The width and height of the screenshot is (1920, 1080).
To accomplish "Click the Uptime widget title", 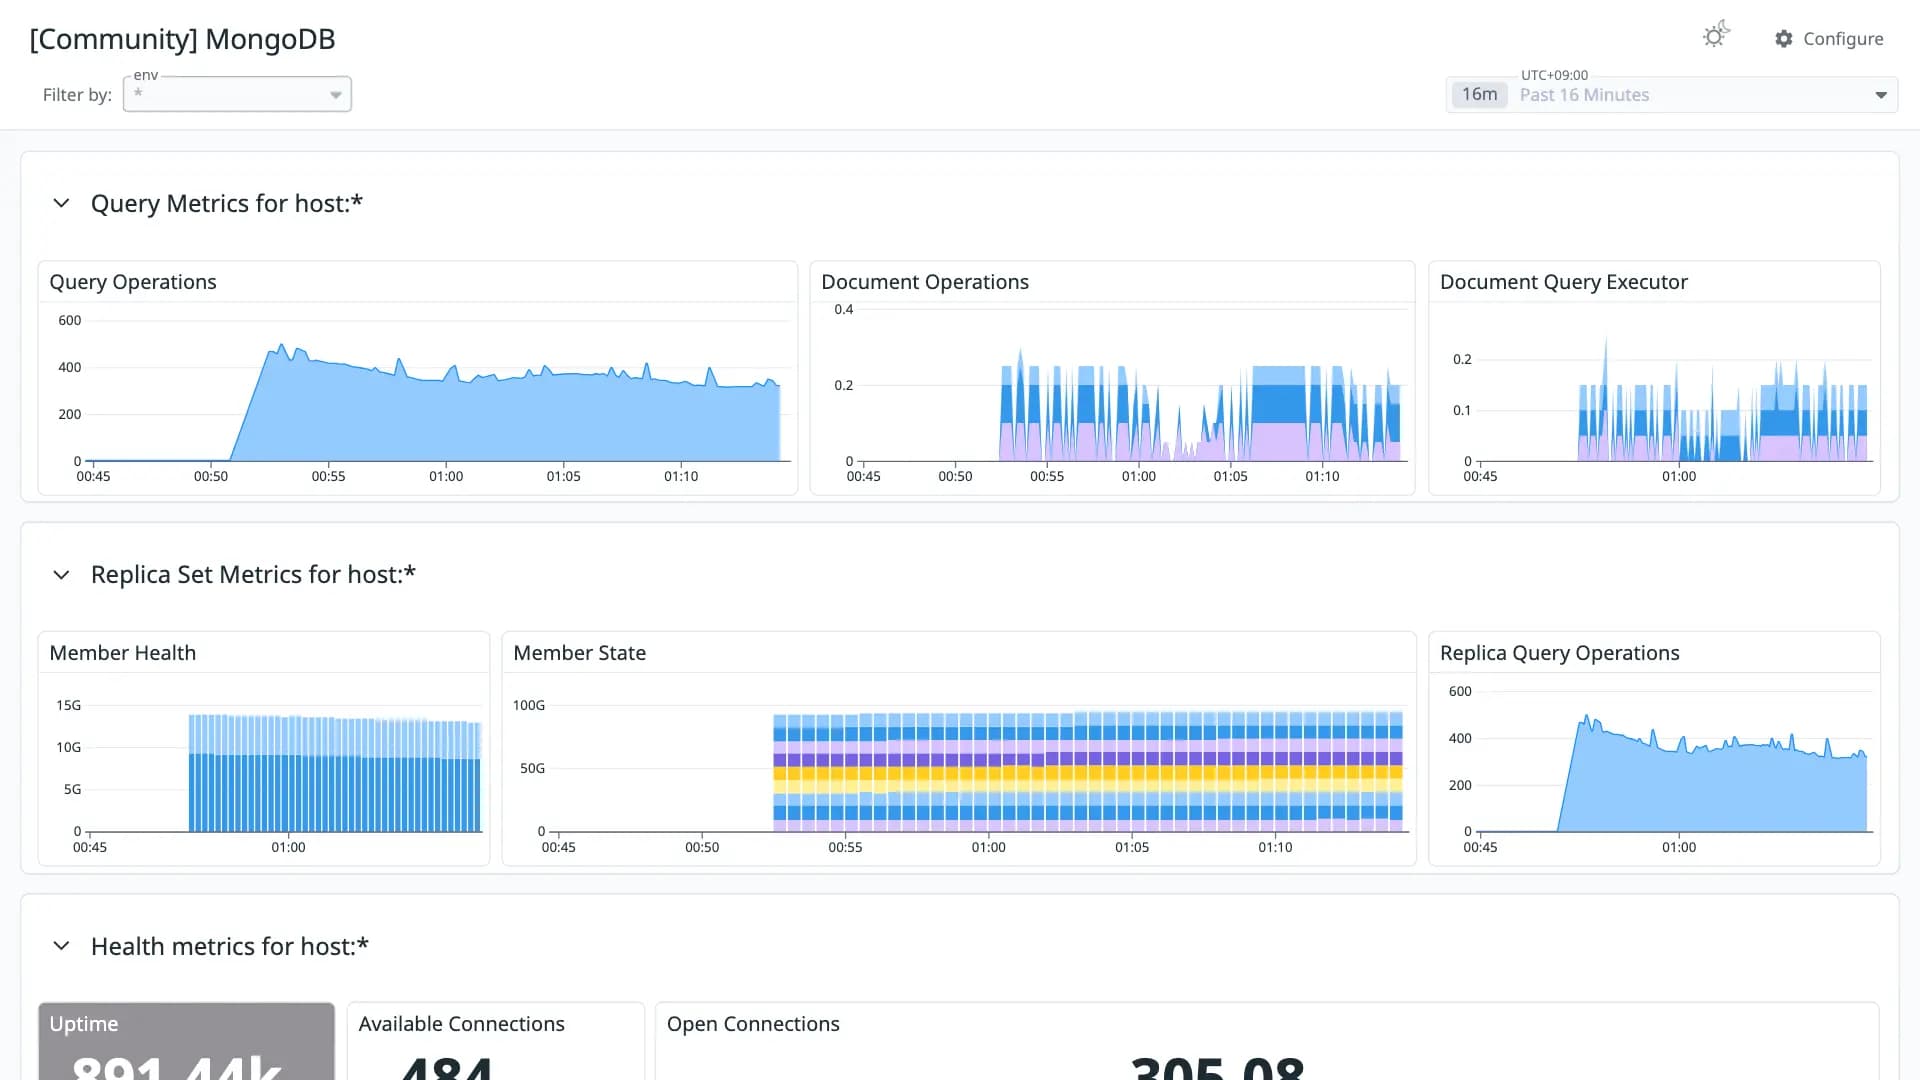I will tap(84, 1024).
